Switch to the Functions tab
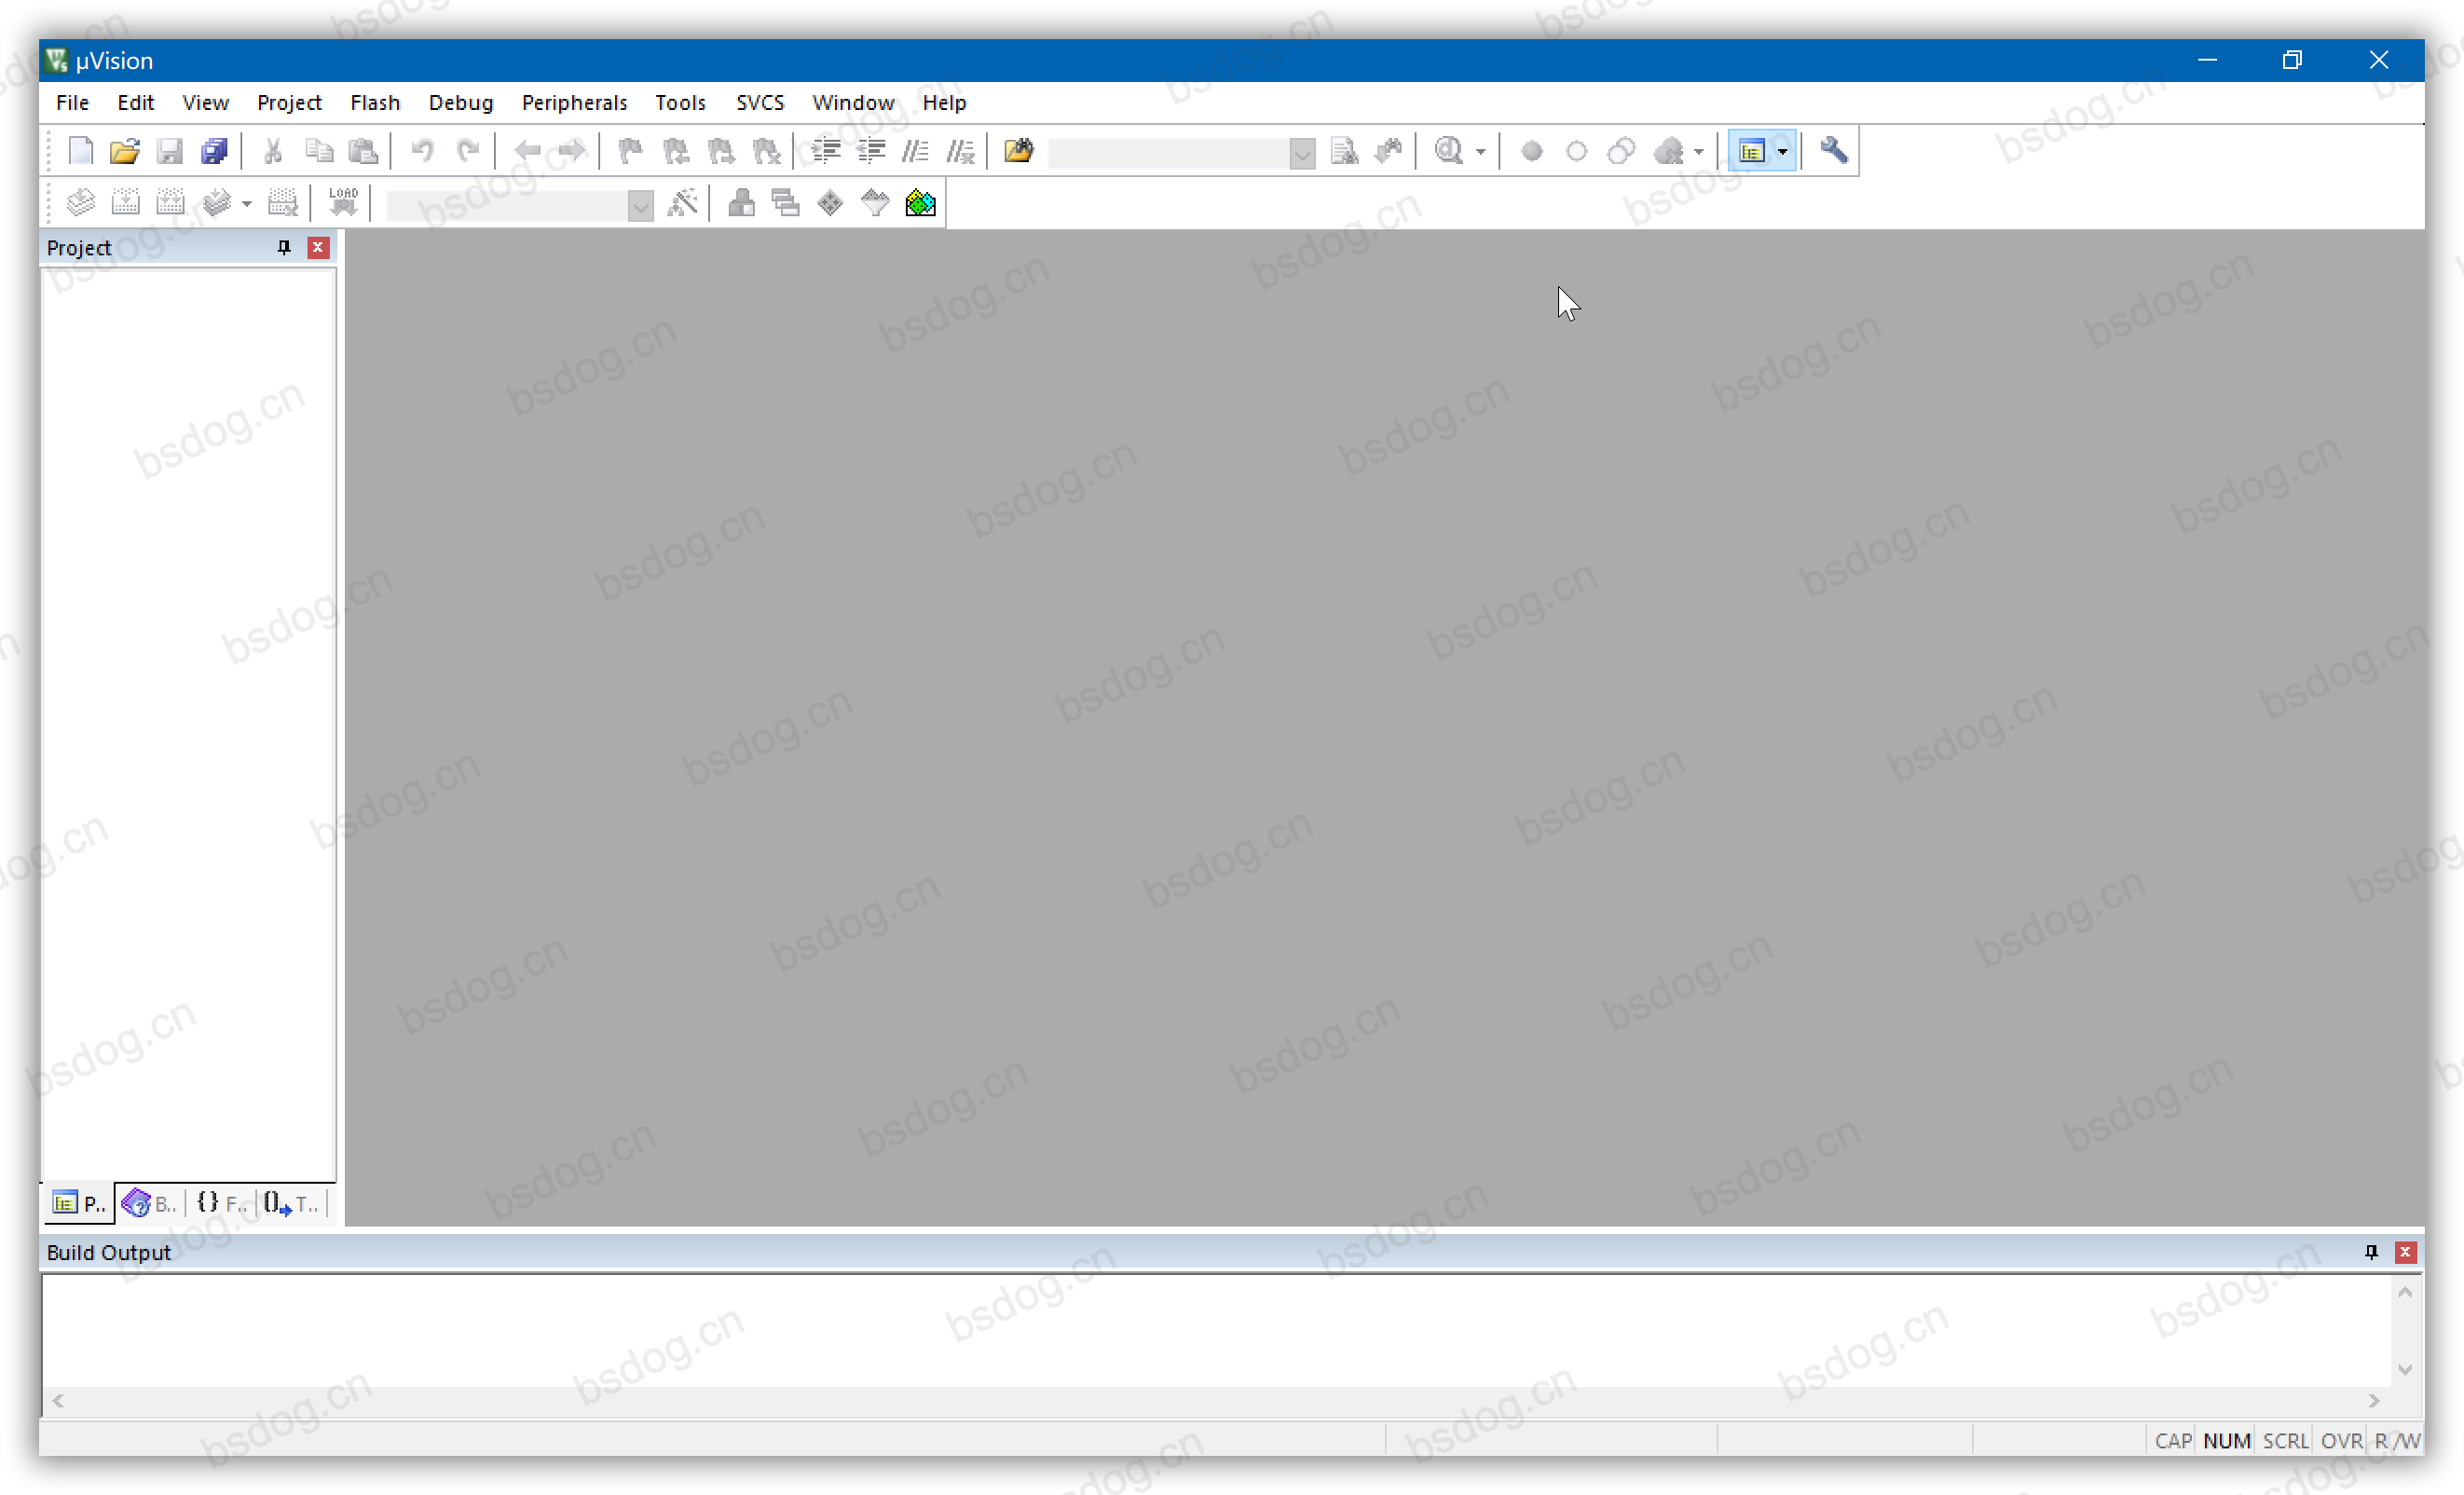The image size is (2464, 1495). 221,1203
